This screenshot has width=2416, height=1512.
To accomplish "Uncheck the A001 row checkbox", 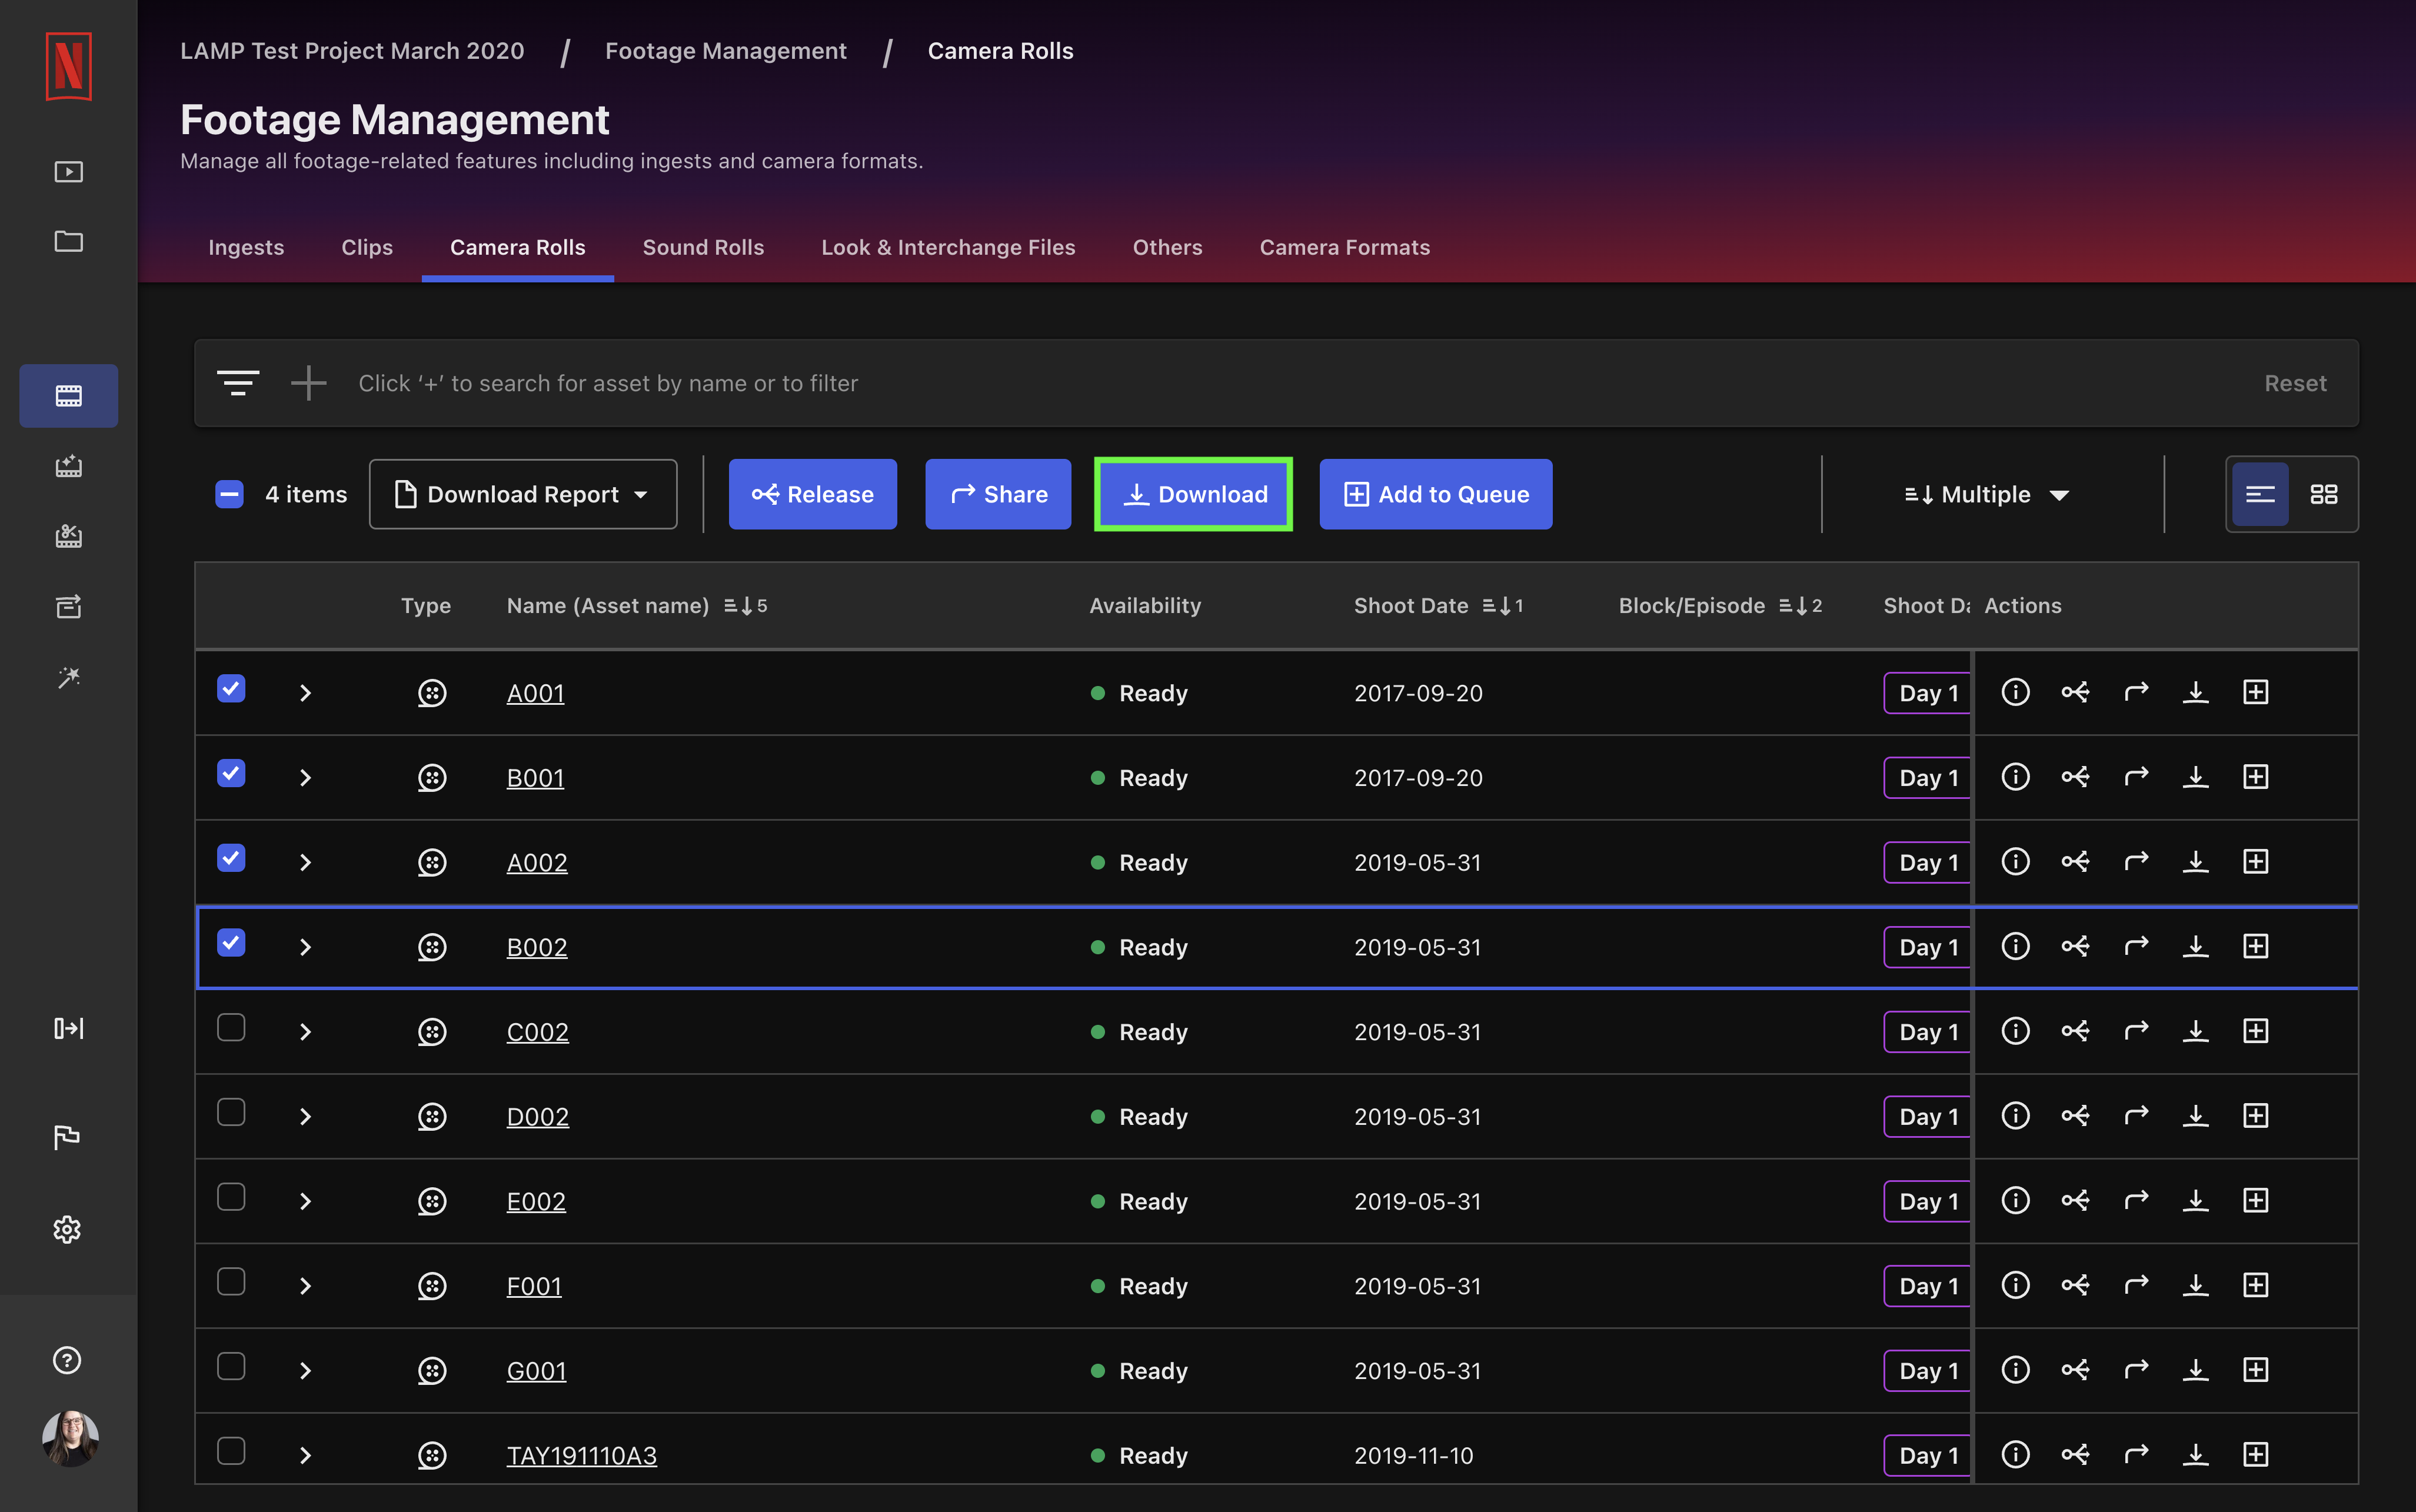I will coord(231,689).
